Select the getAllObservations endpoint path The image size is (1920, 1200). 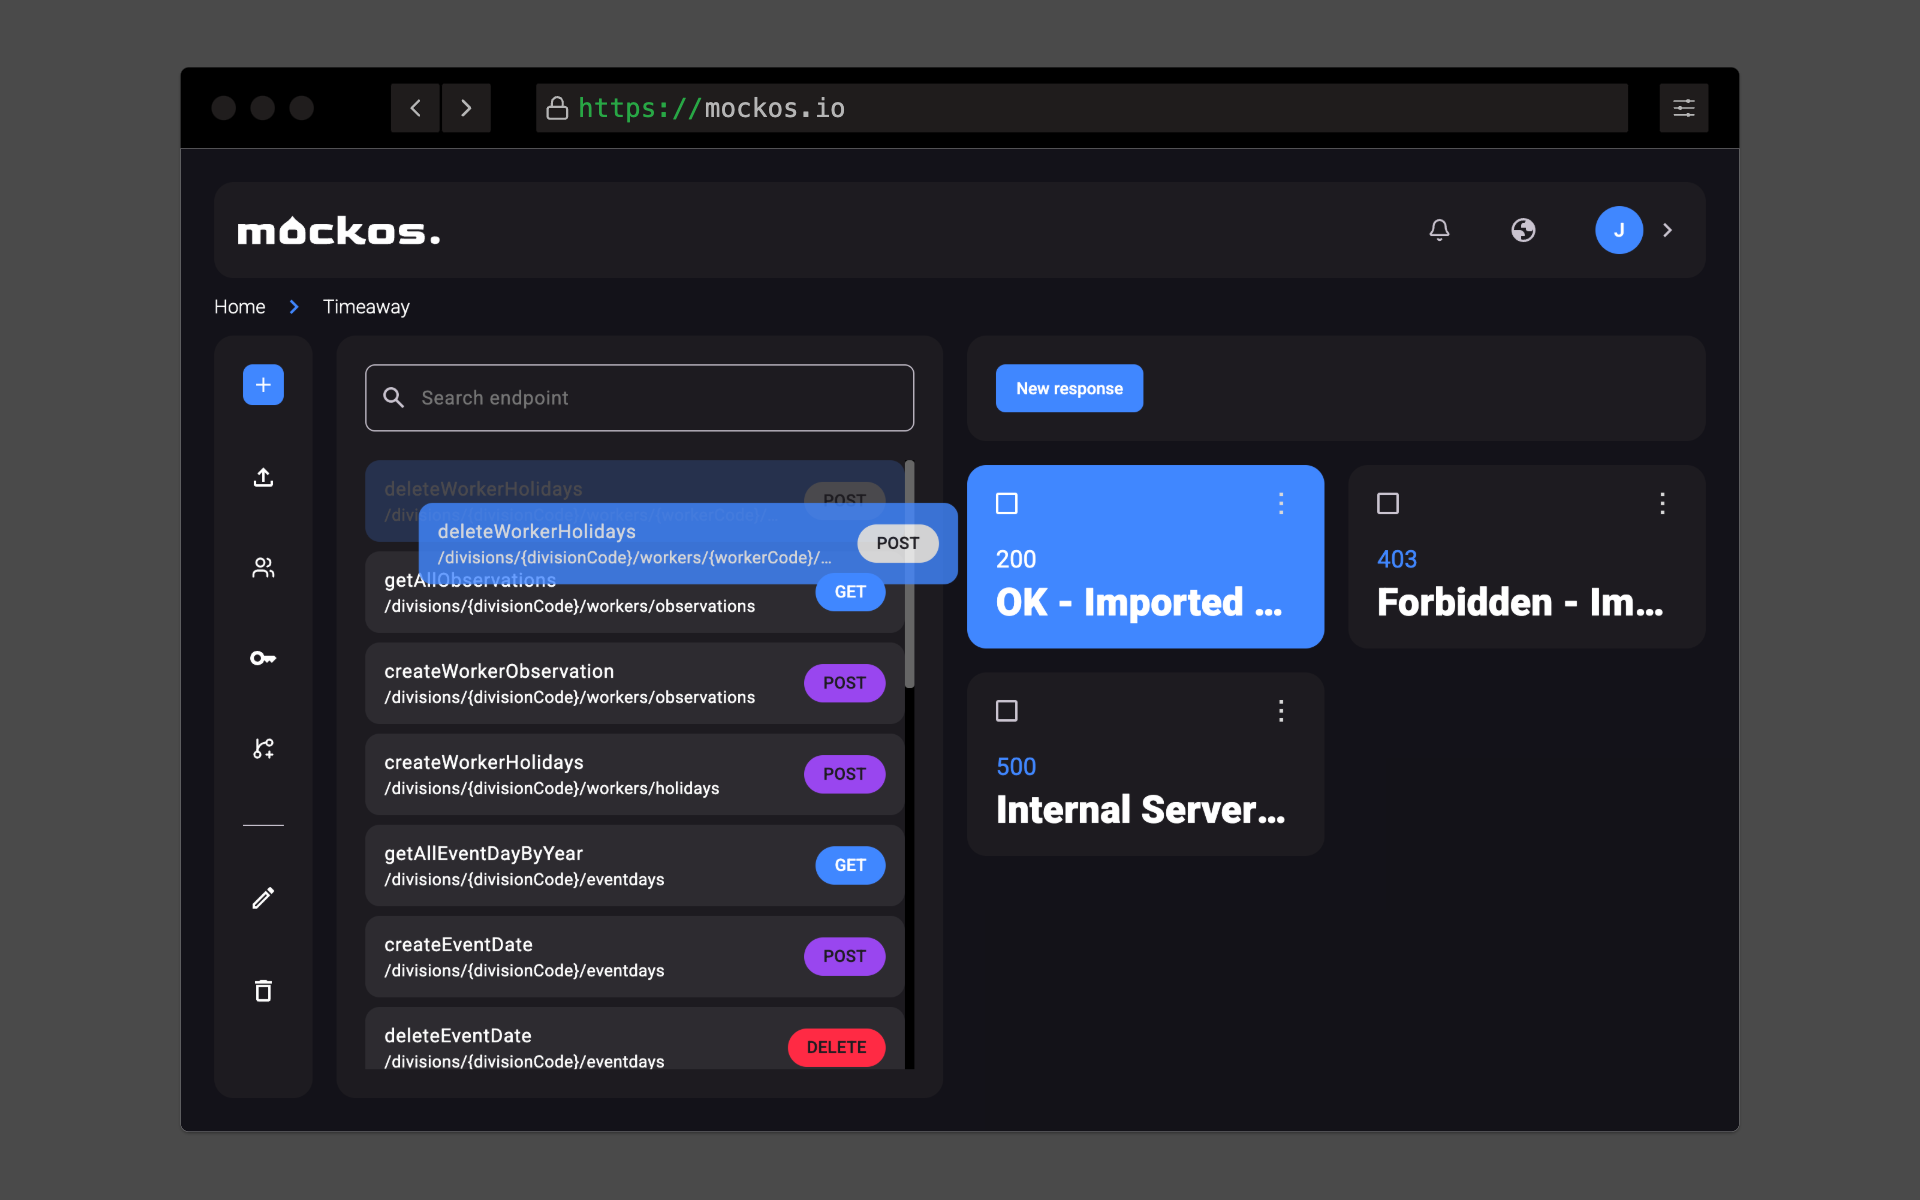(569, 606)
